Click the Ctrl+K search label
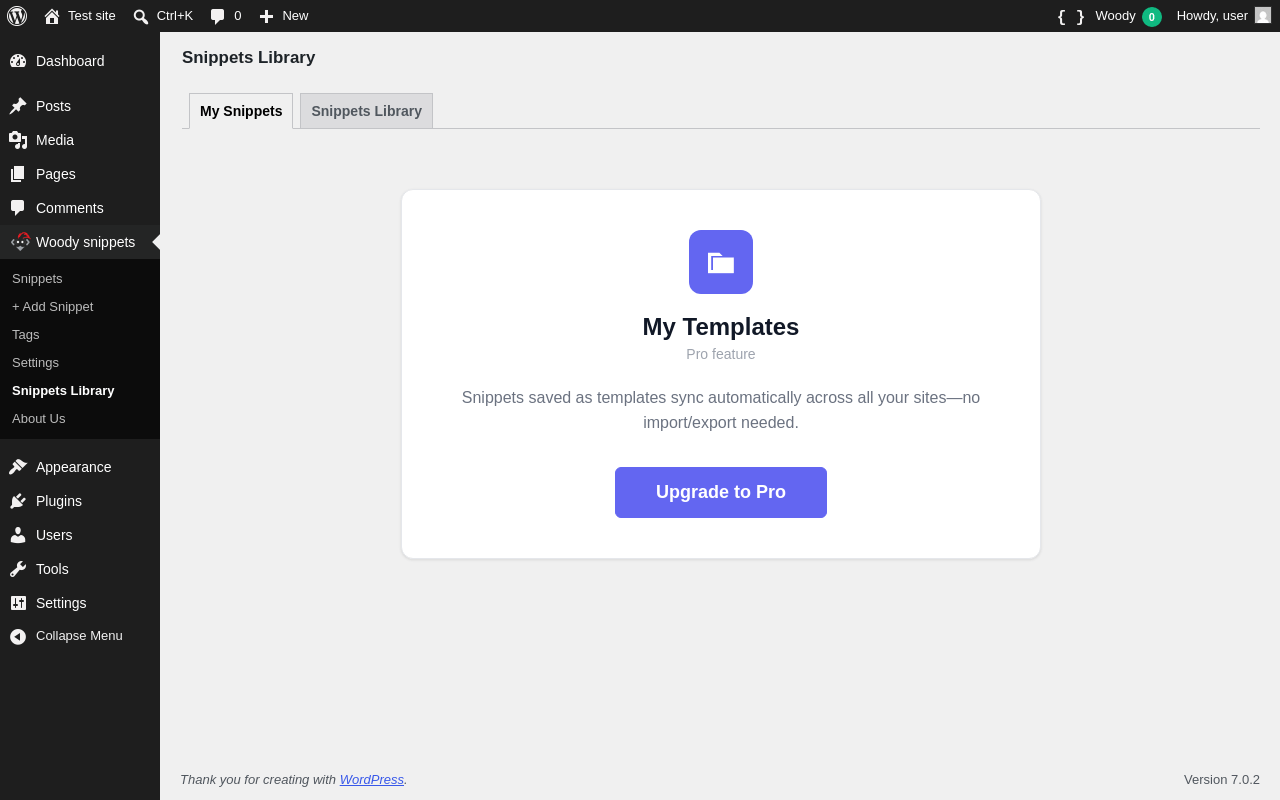Image resolution: width=1280 pixels, height=800 pixels. (175, 16)
